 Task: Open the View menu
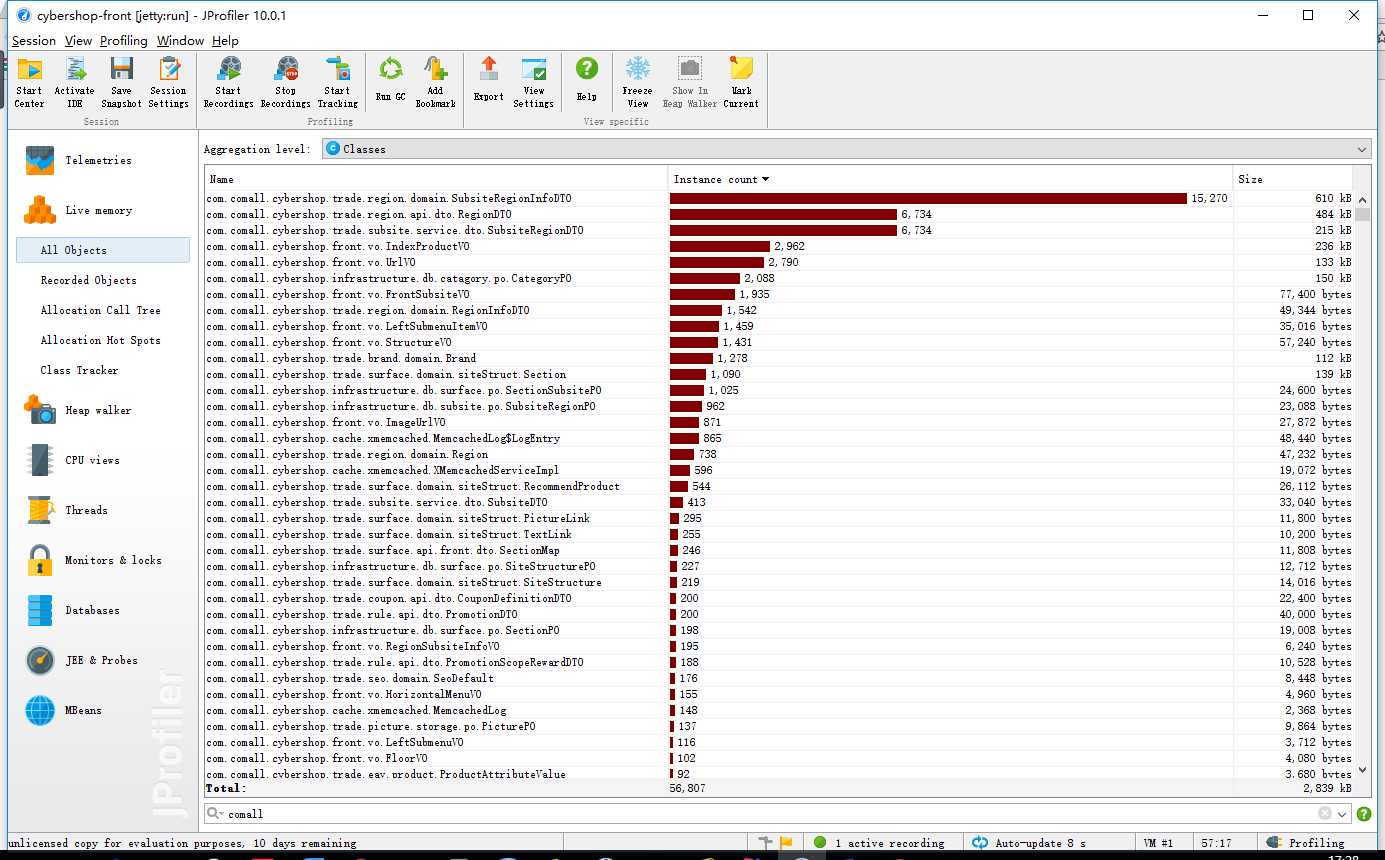pos(78,41)
